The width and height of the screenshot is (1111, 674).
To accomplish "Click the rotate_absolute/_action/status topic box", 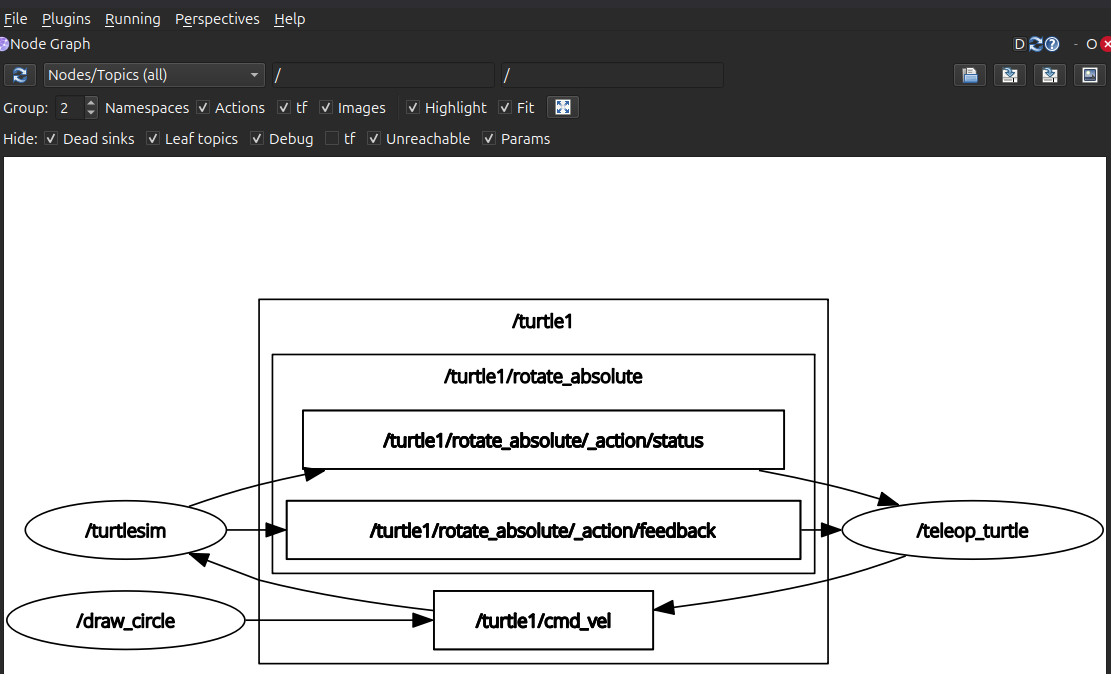I will (x=543, y=440).
